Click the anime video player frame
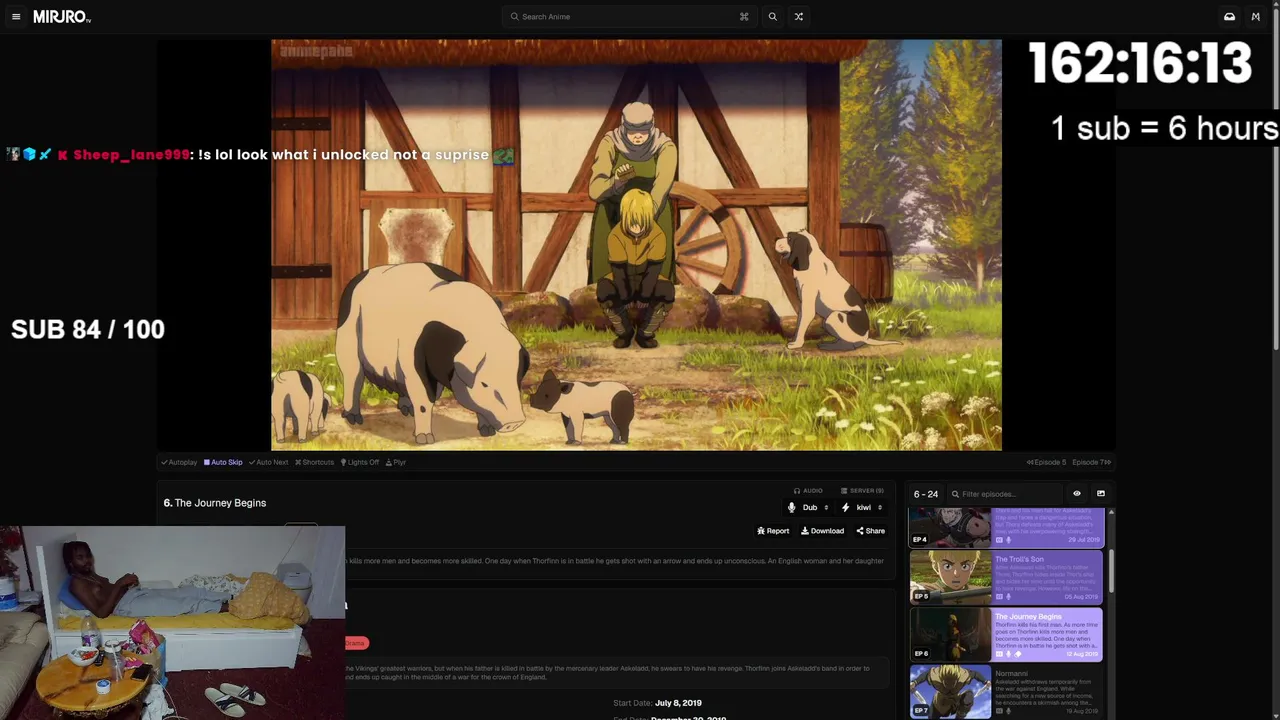 click(x=636, y=245)
